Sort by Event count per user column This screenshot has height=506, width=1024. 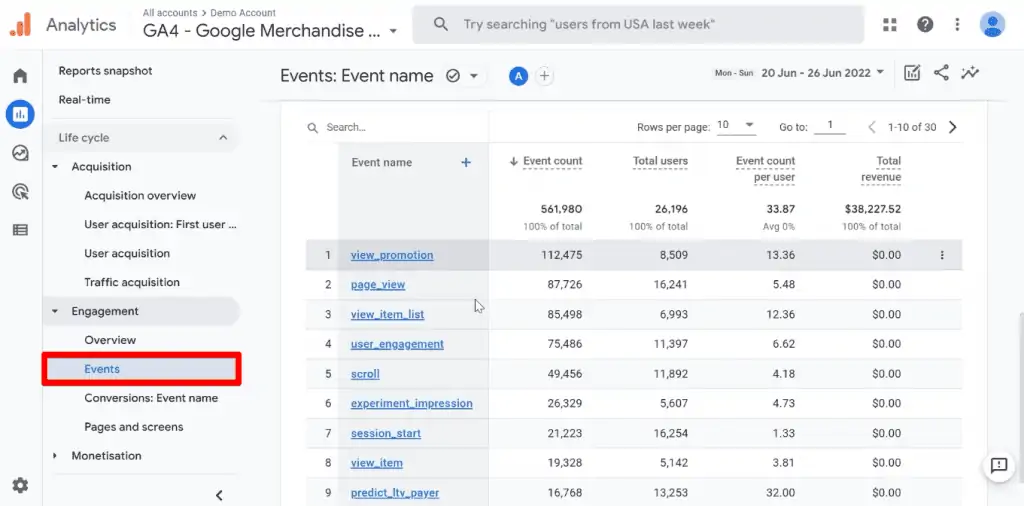click(765, 169)
